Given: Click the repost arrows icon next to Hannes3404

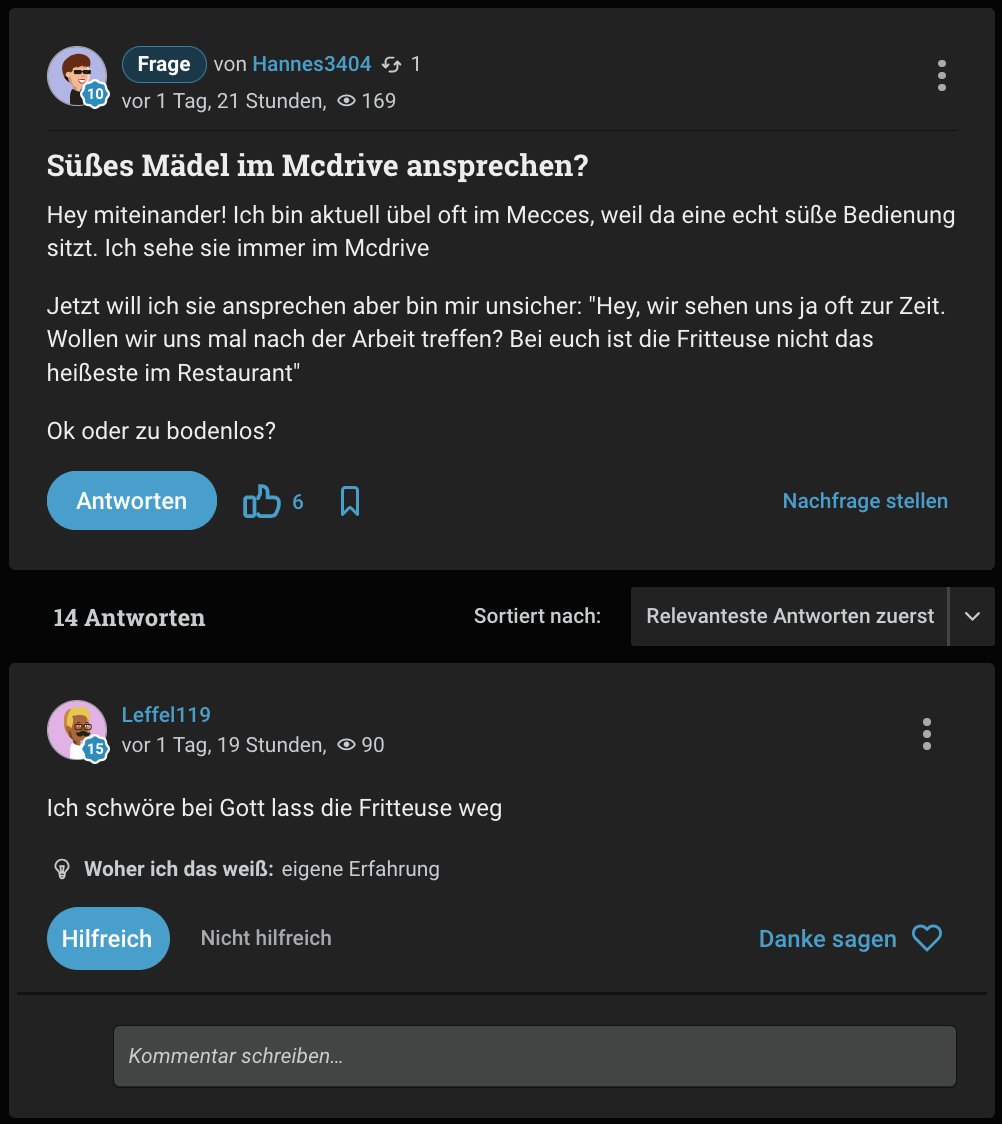Looking at the screenshot, I should pos(392,65).
